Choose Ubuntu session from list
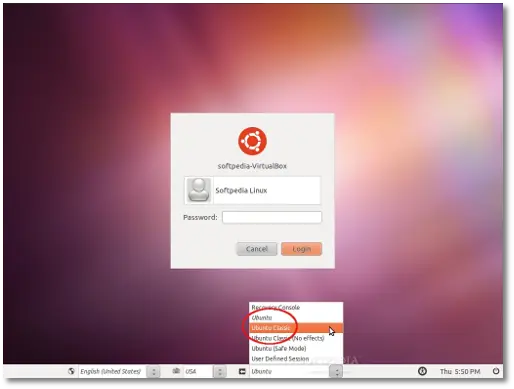 (x=296, y=318)
